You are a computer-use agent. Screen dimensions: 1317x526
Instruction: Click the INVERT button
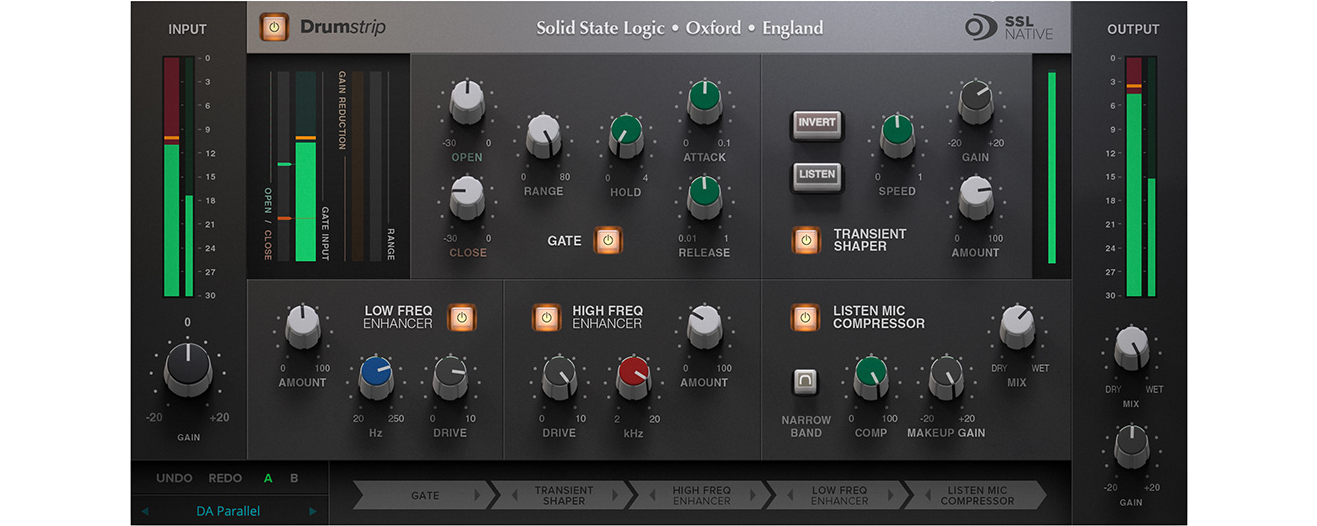(817, 123)
